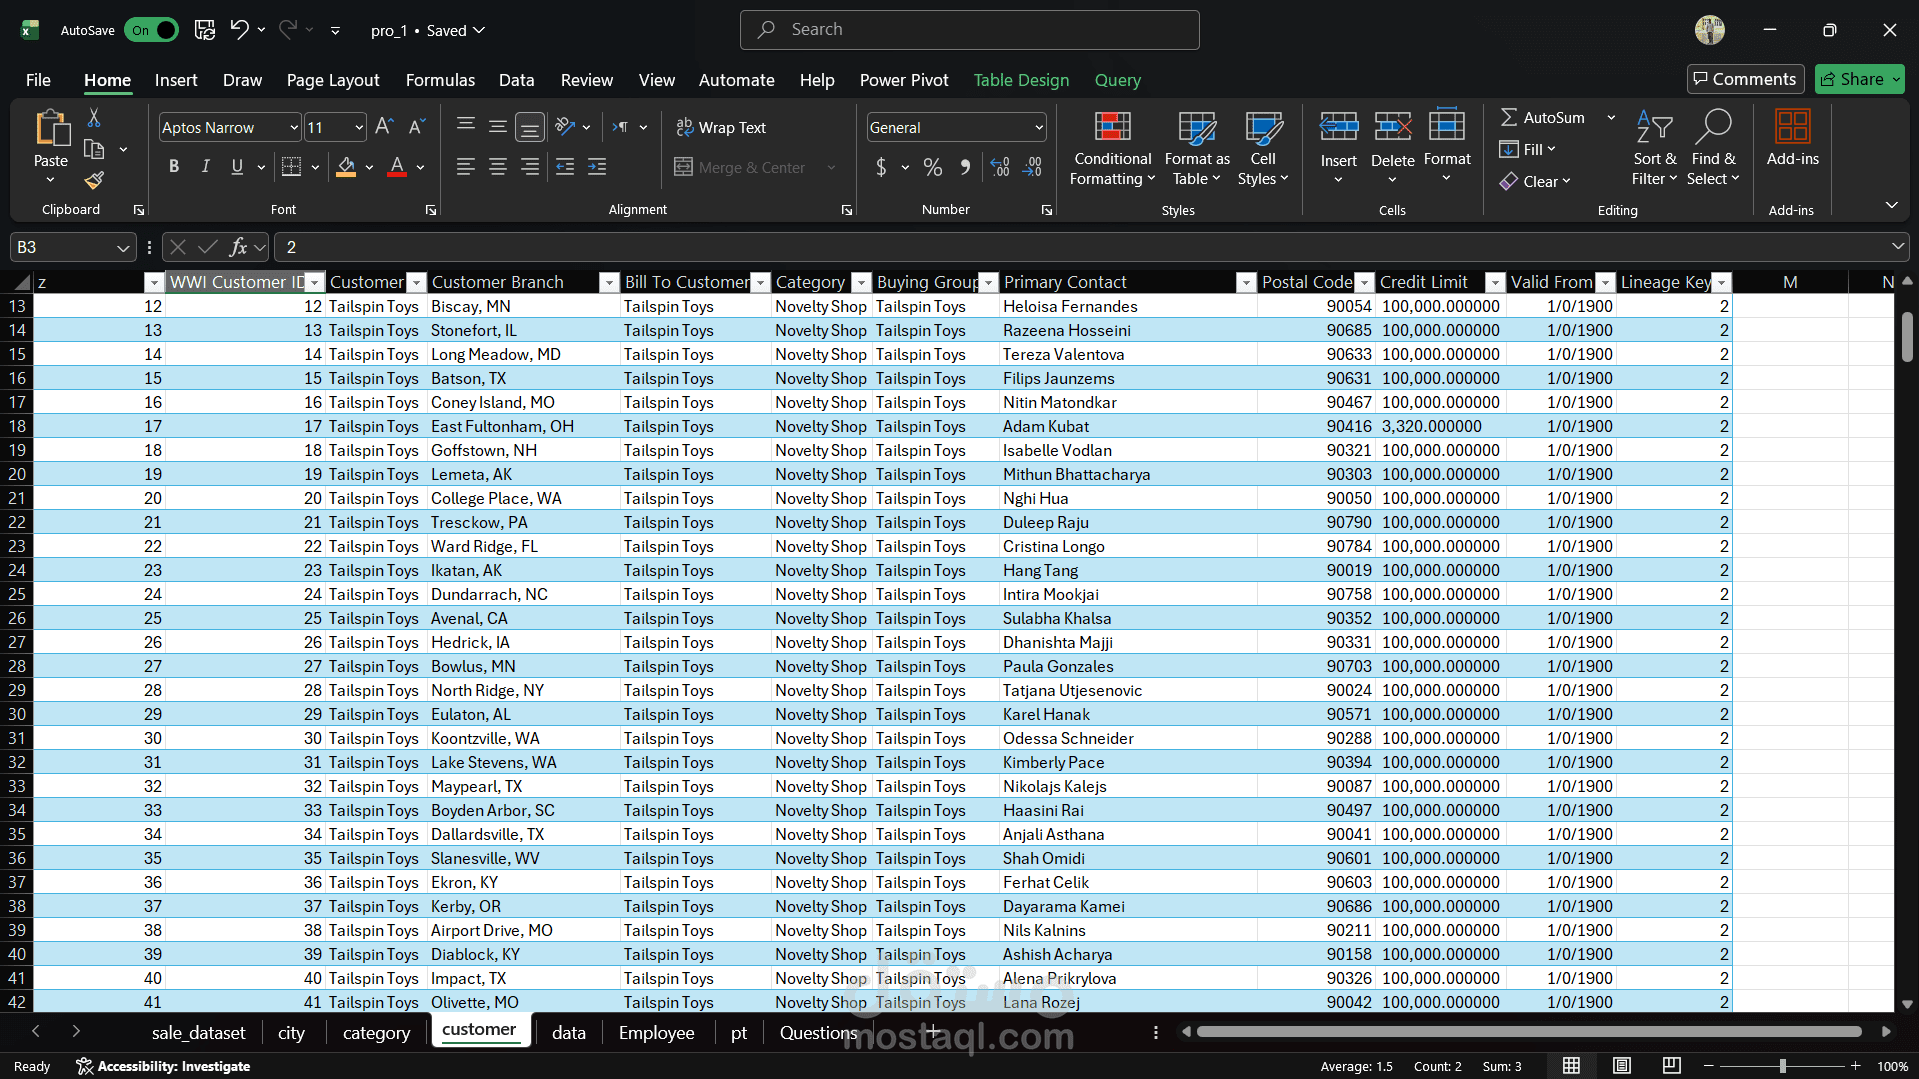Screen dimensions: 1919x1079
Task: Click the Save icon in title bar
Action: (x=205, y=30)
